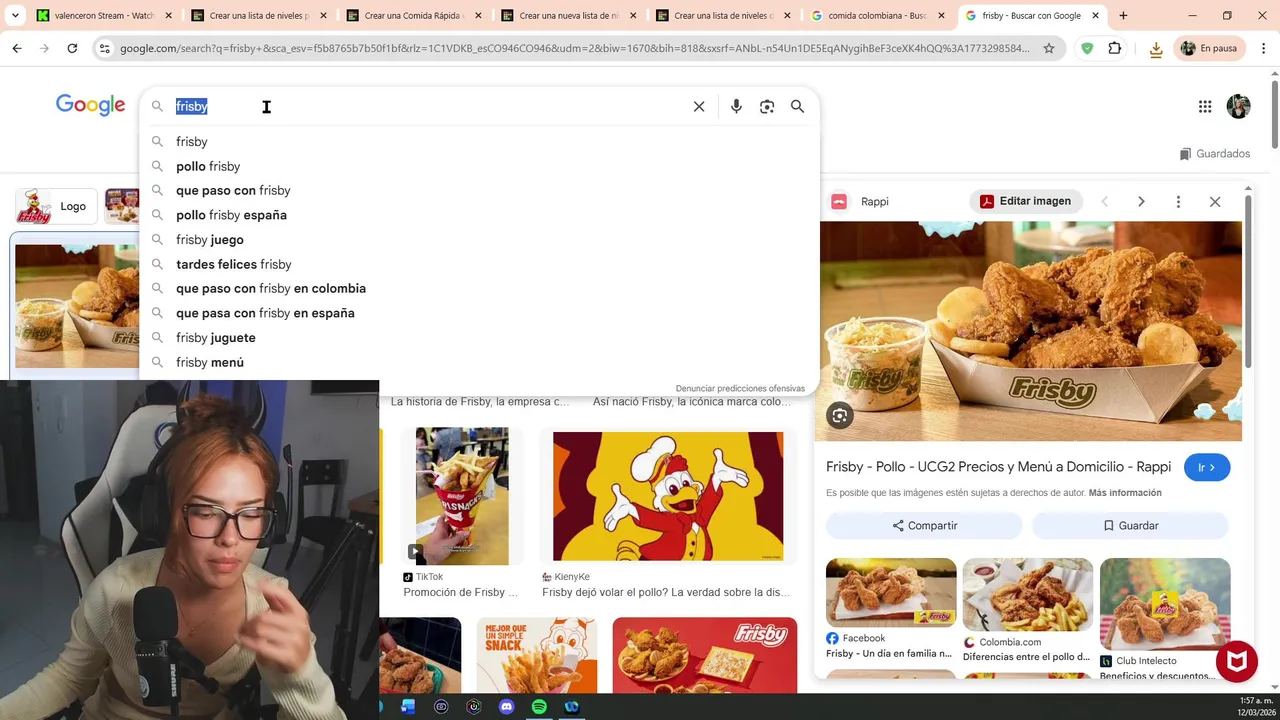Go back with browser back arrow

(x=17, y=48)
